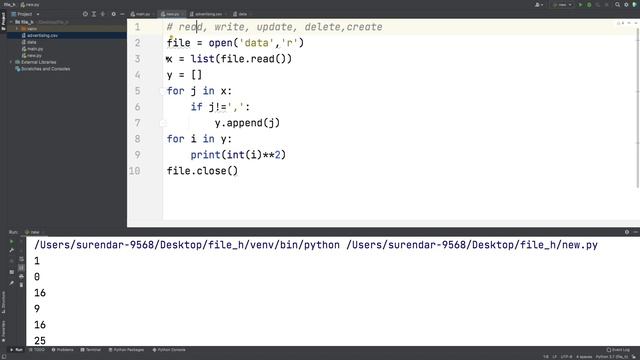
Task: Open the Python Console tool window tab
Action: pos(169,350)
